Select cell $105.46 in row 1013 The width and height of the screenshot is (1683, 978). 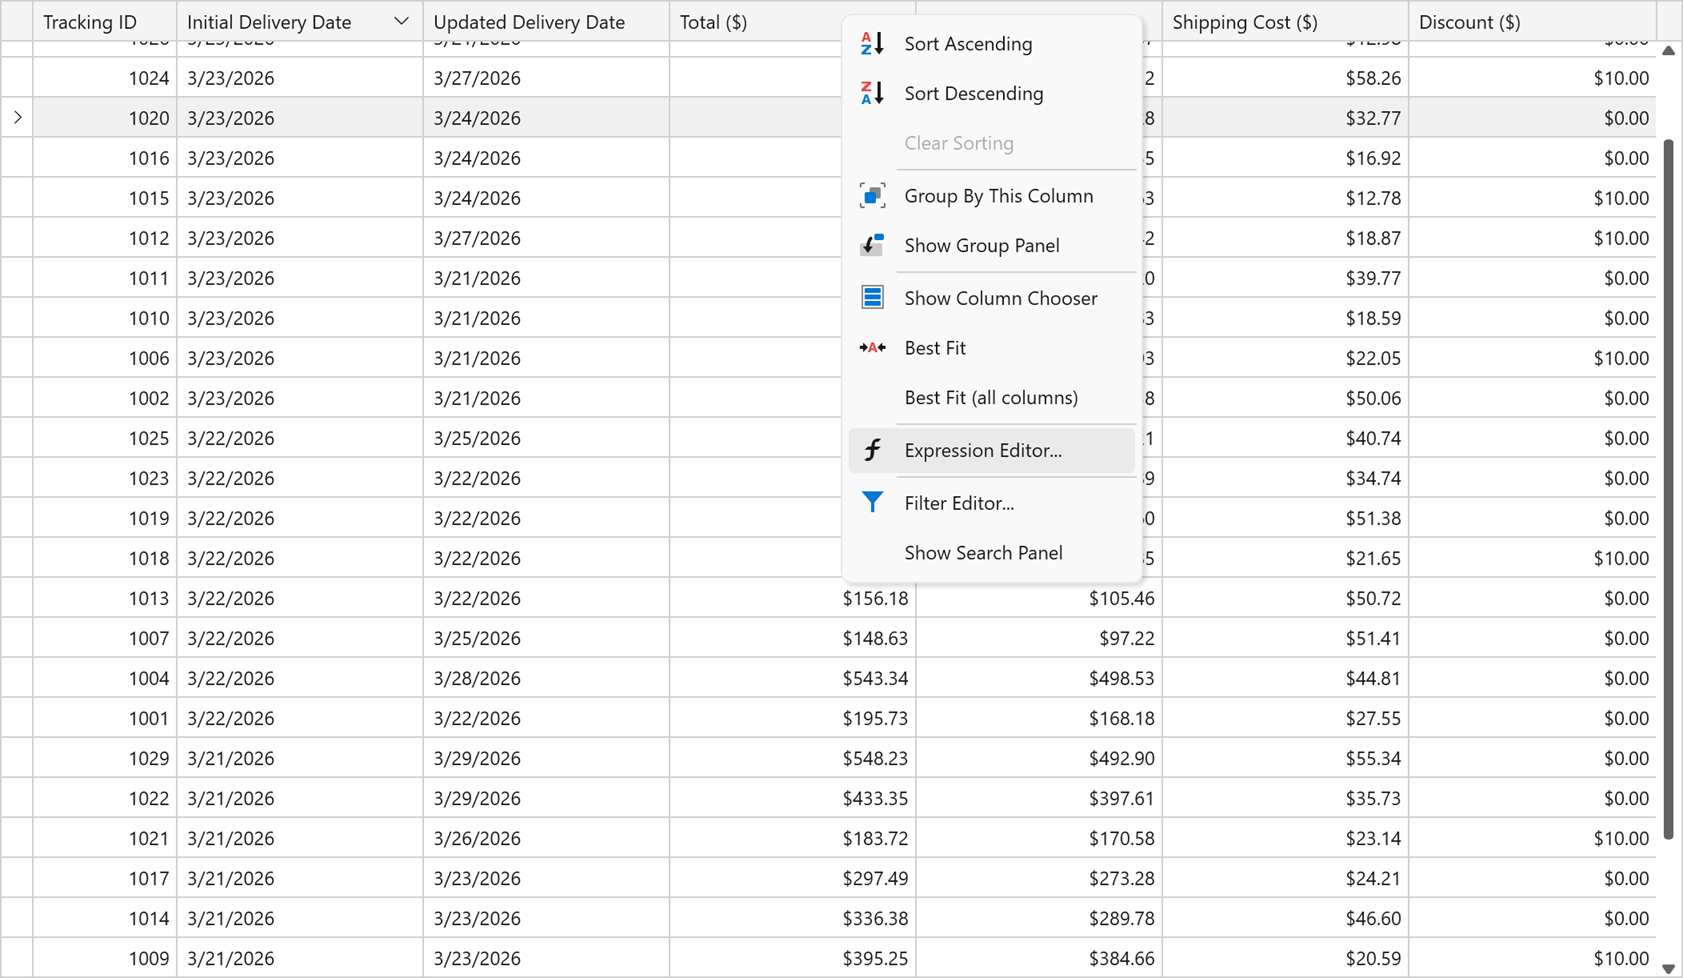tap(1039, 598)
